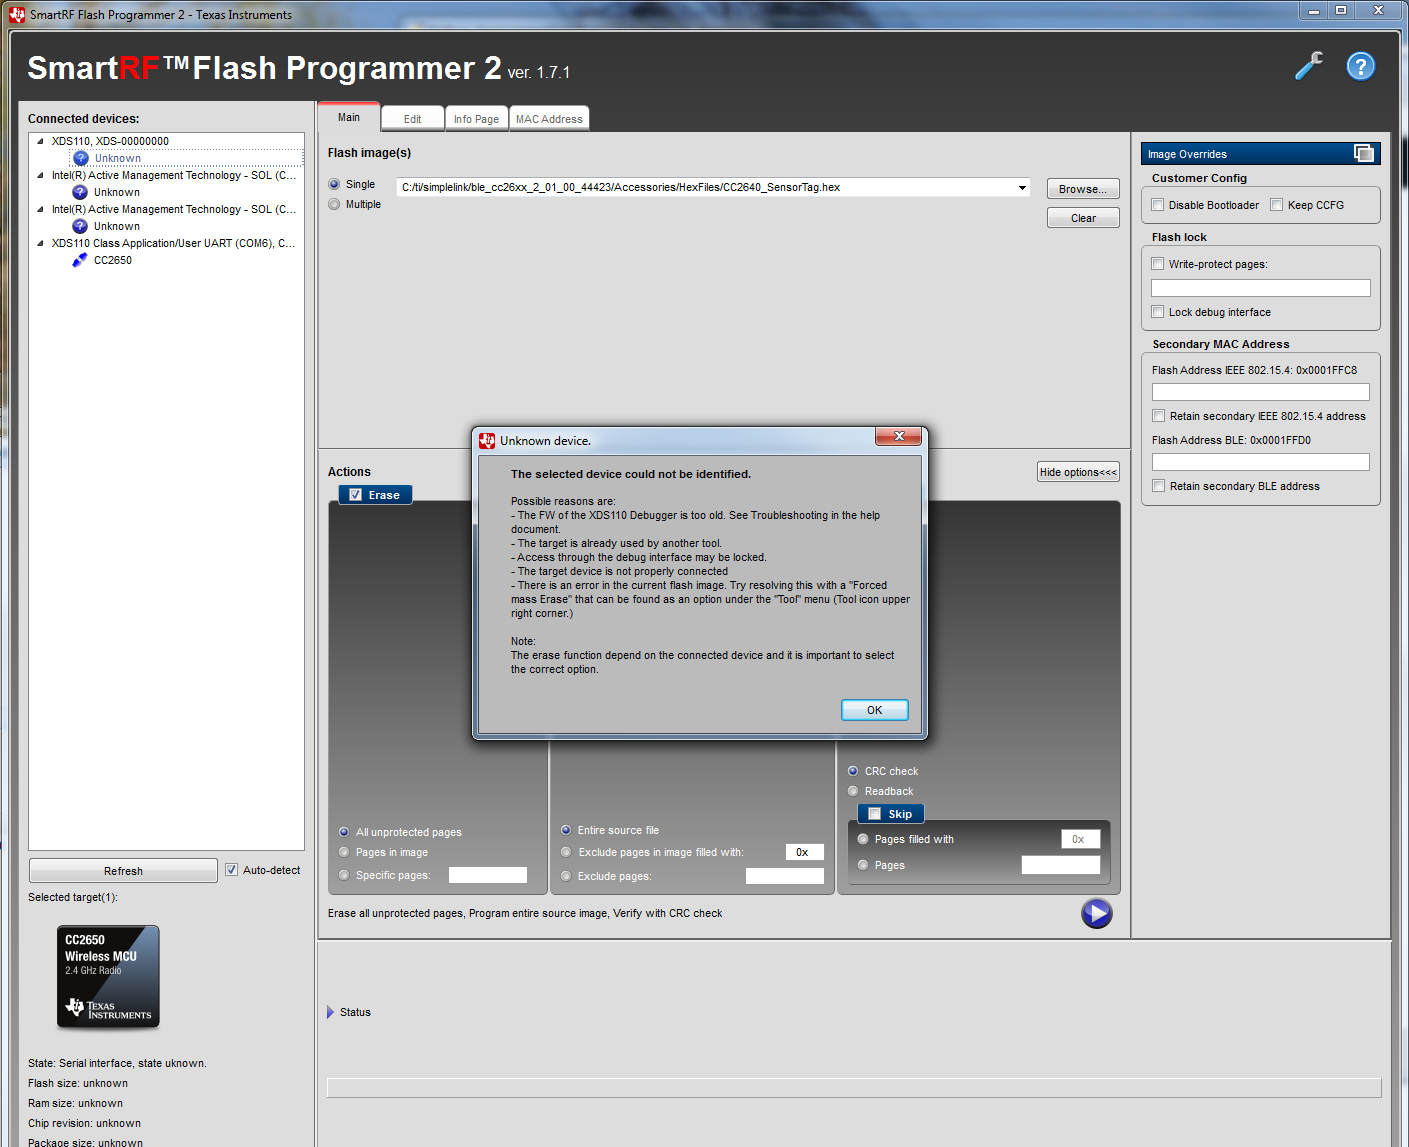The image size is (1409, 1147).
Task: Click the Exclude pages in image fill value field
Action: point(804,852)
